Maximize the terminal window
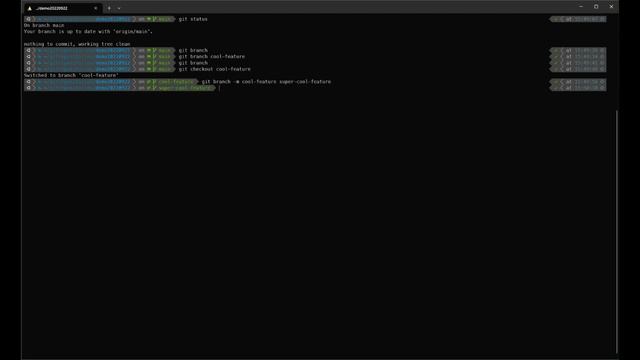 pyautogui.click(x=596, y=7)
